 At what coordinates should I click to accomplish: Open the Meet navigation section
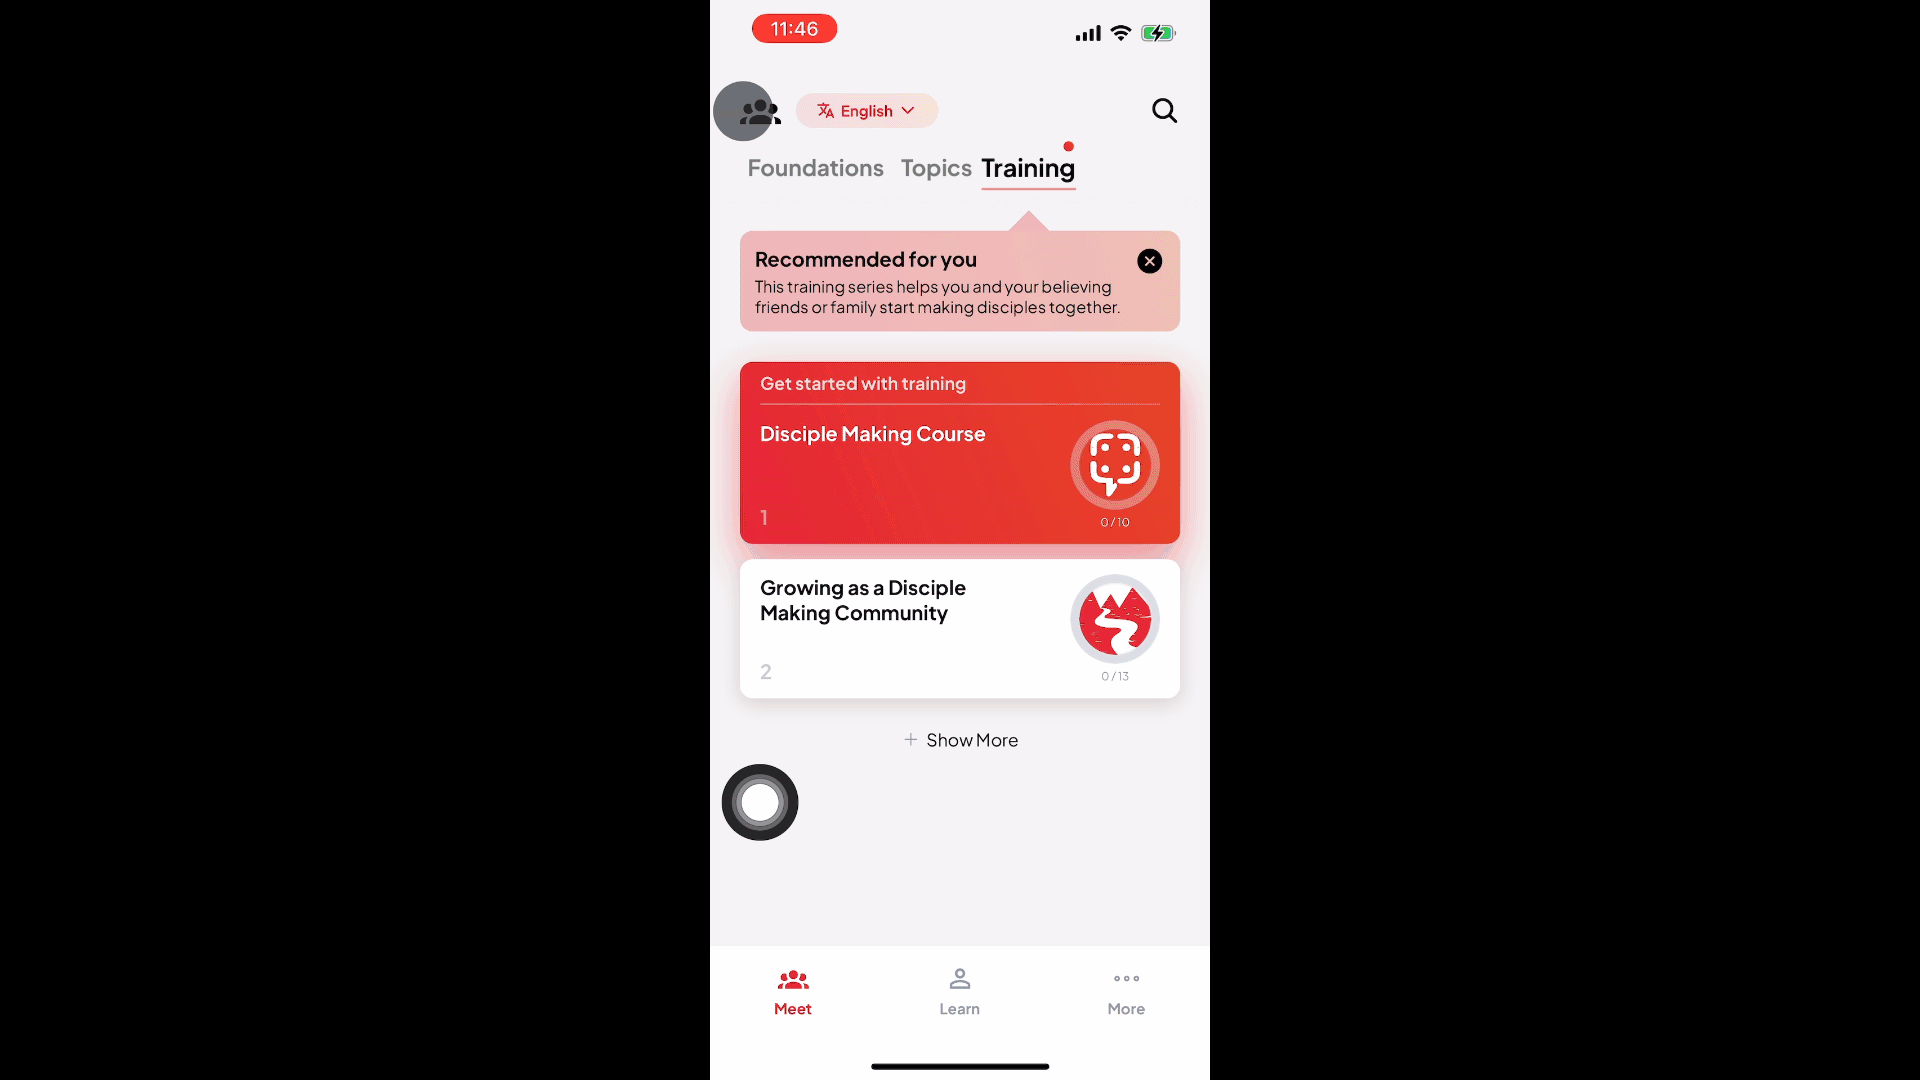793,992
